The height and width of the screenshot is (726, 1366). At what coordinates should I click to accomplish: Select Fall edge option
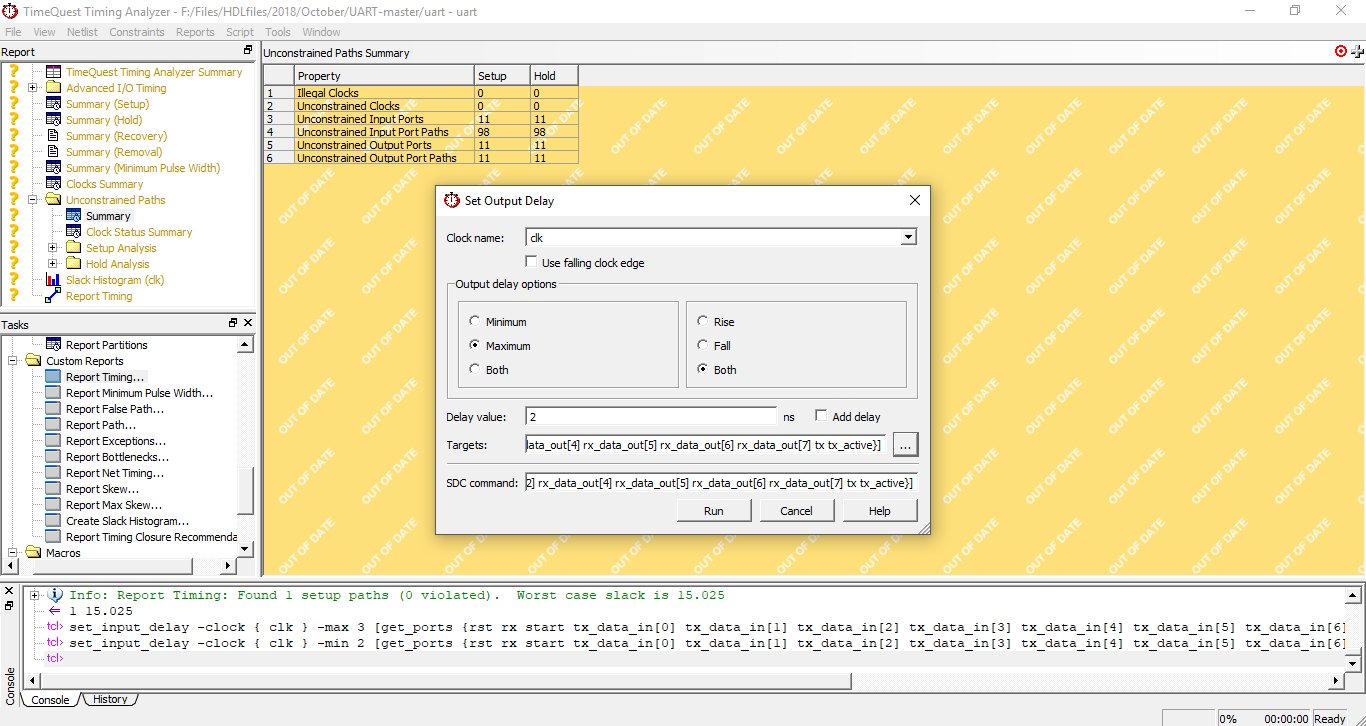(x=702, y=346)
